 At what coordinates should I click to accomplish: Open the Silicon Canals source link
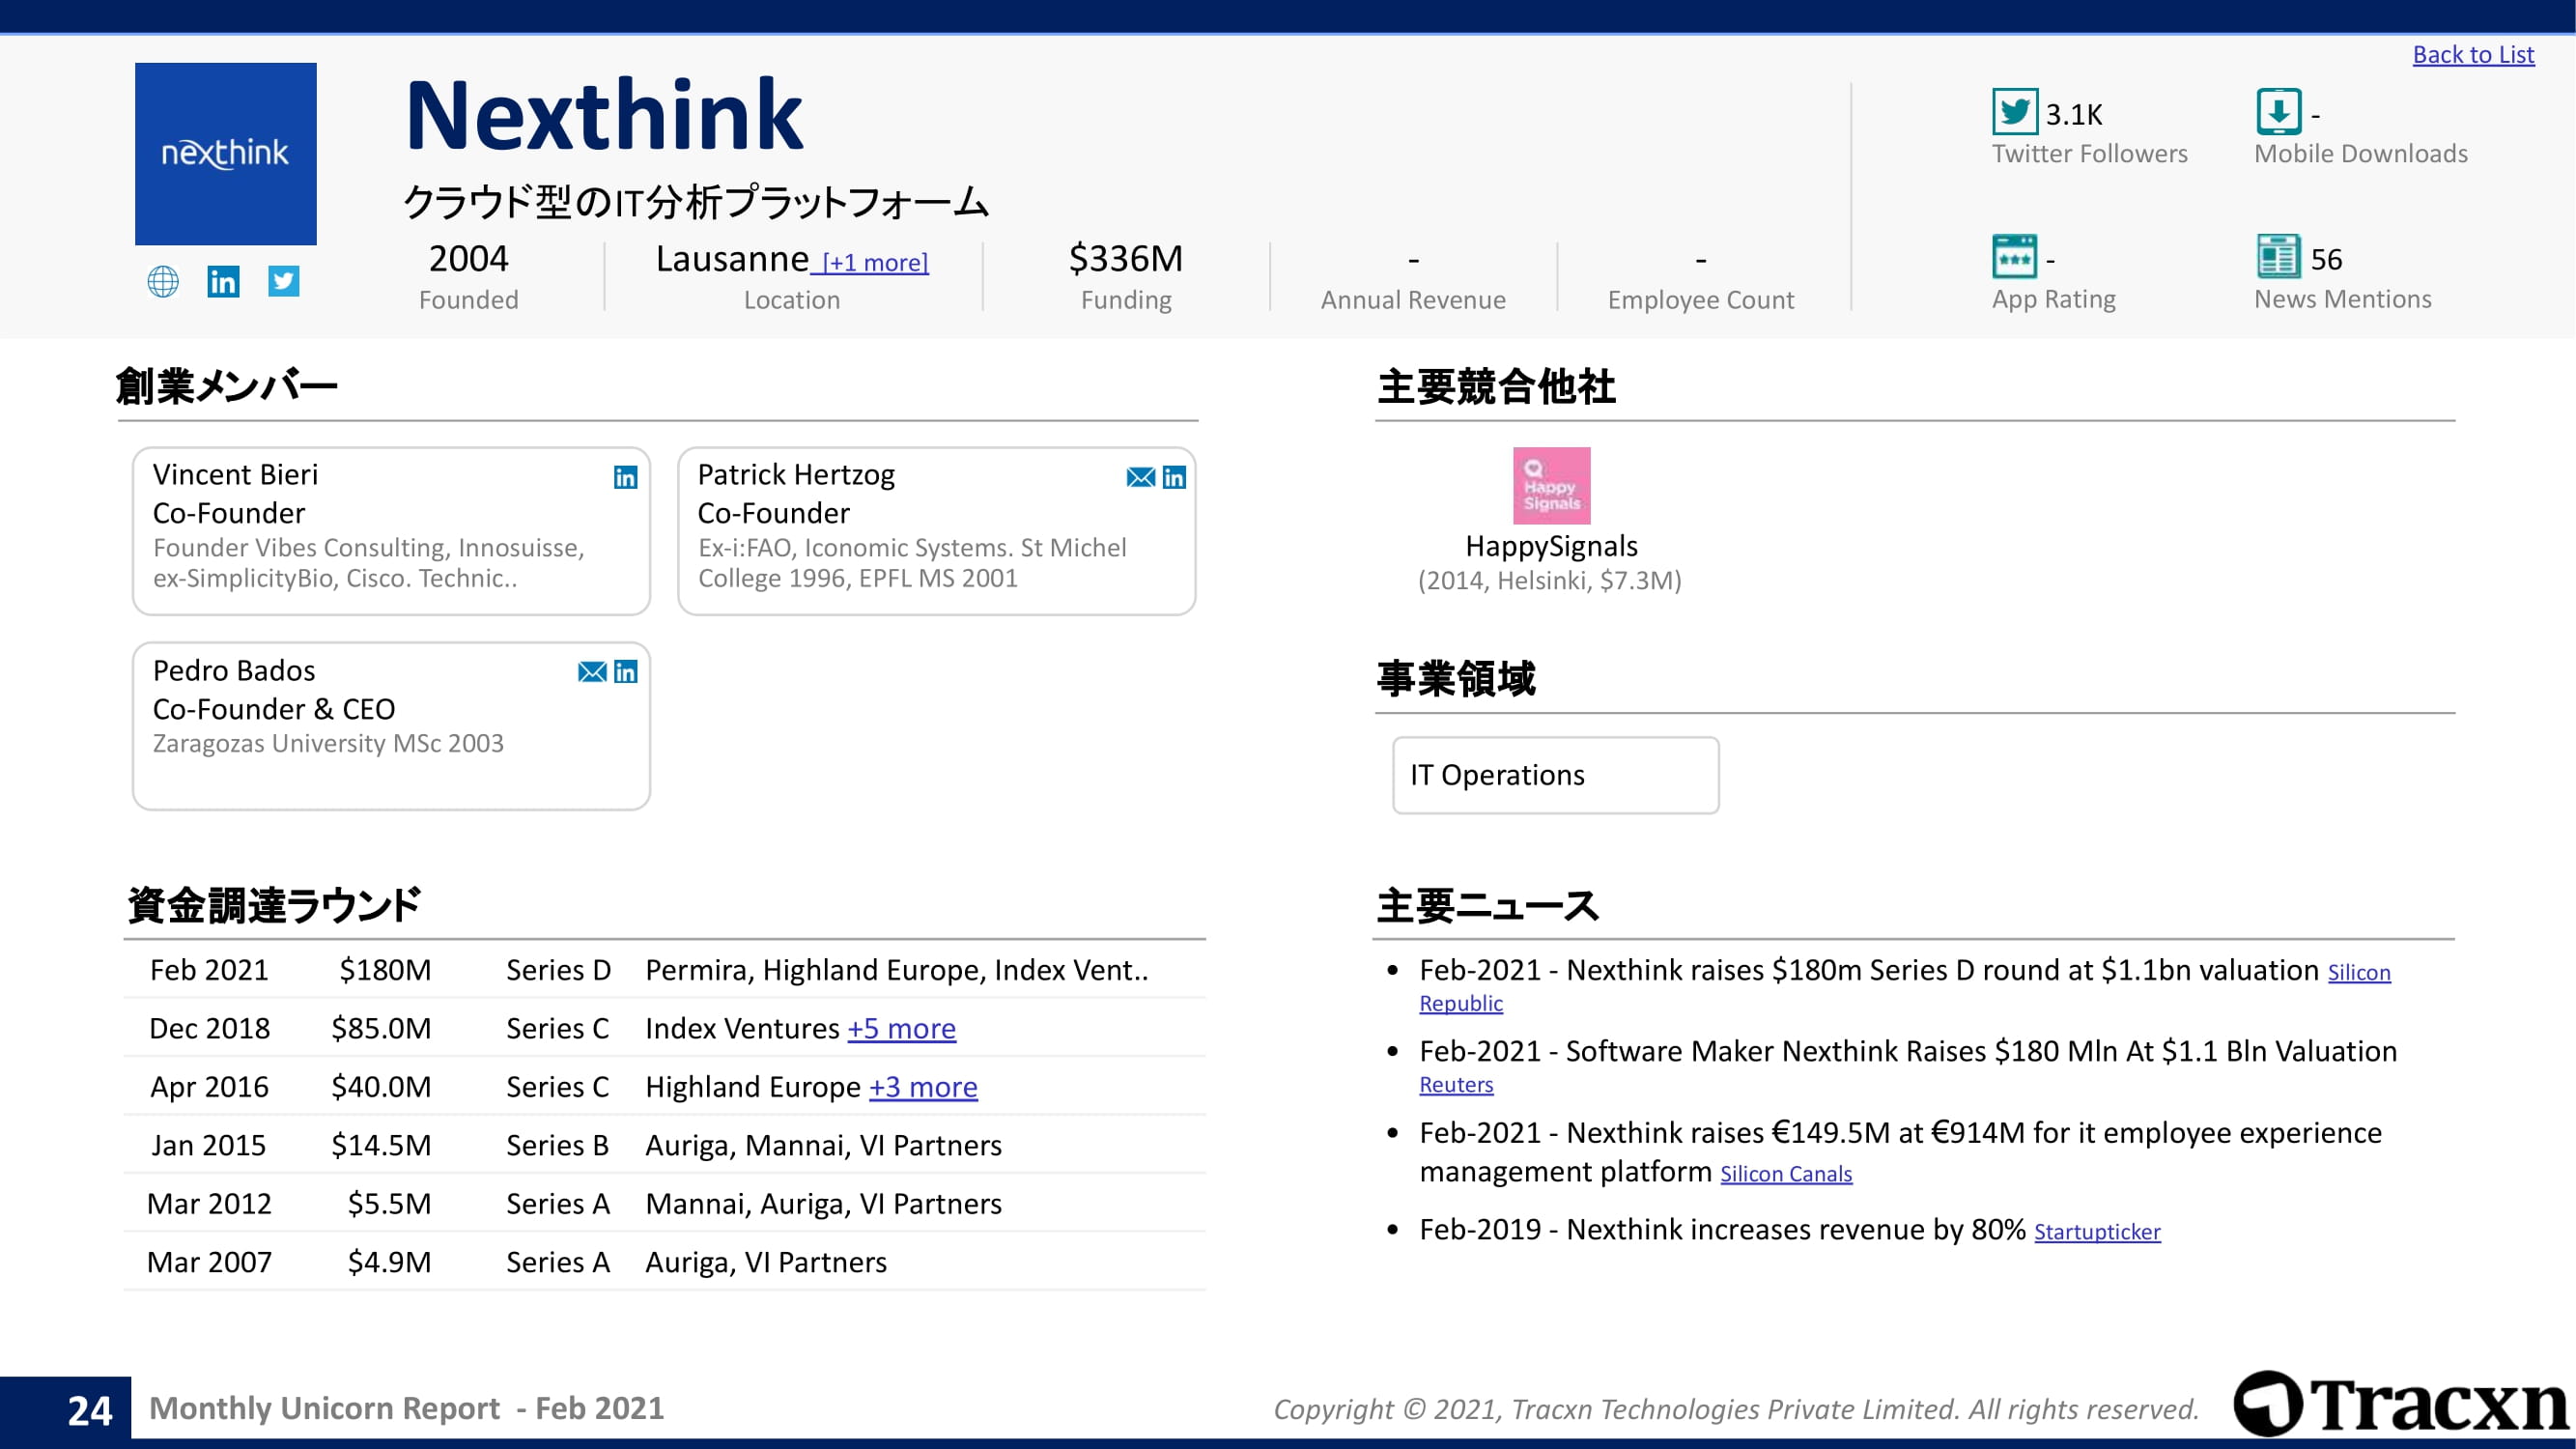pos(1785,1174)
